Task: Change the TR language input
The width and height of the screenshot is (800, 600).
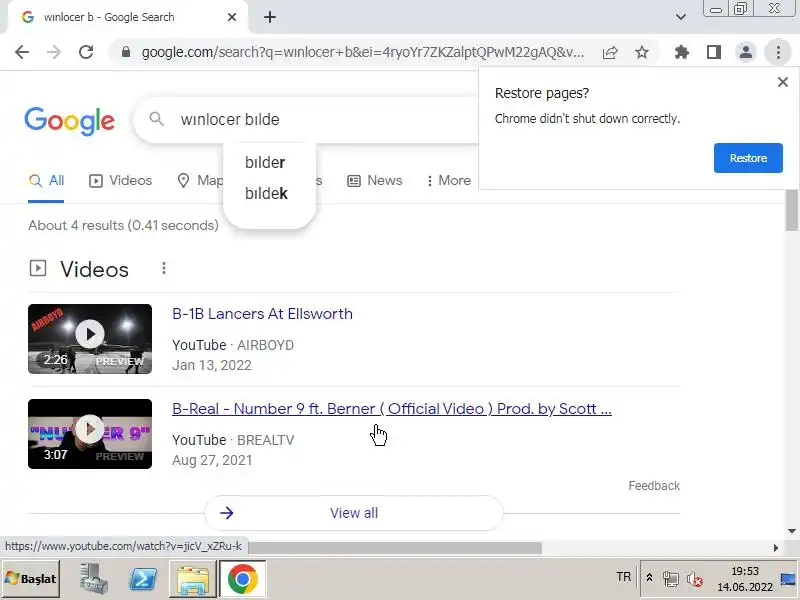Action: 623,577
